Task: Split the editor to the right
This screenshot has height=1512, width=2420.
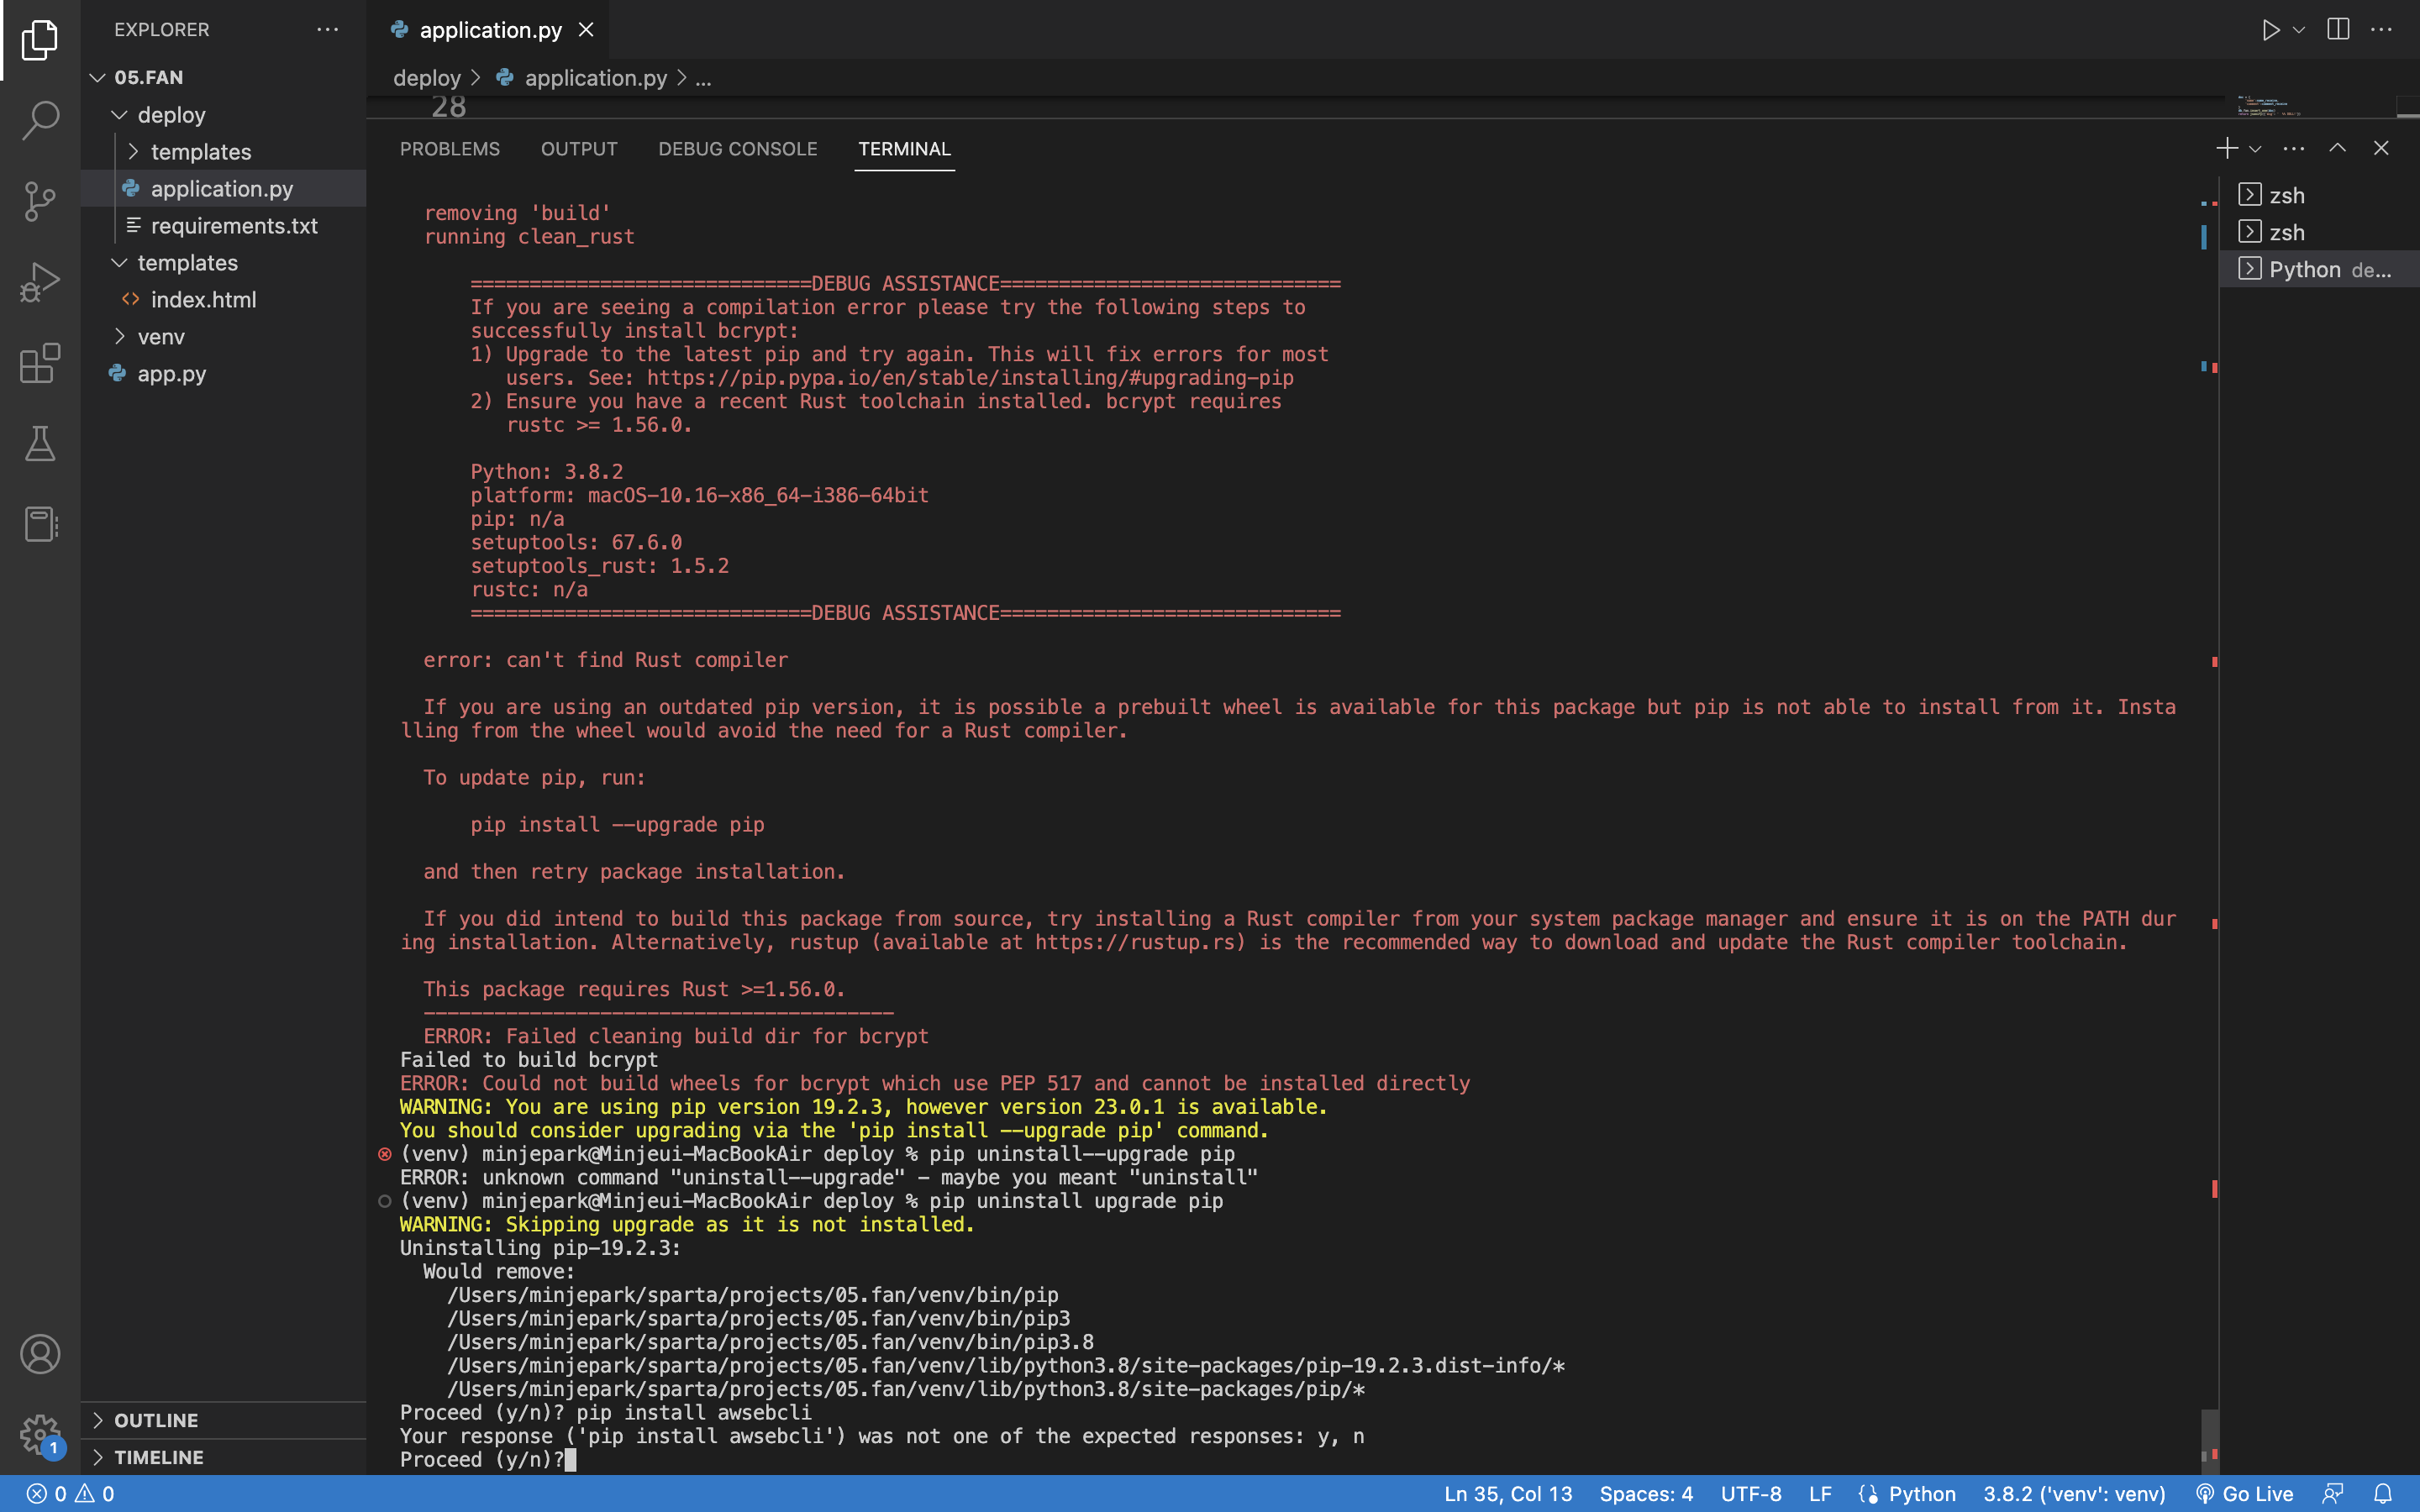Action: pos(2338,30)
